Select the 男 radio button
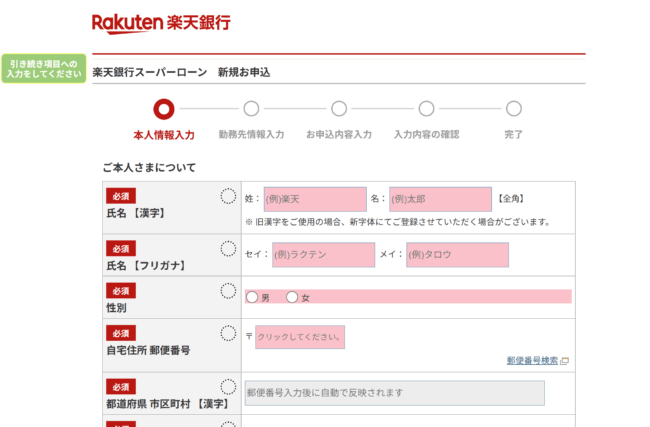650x427 pixels. pos(252,297)
